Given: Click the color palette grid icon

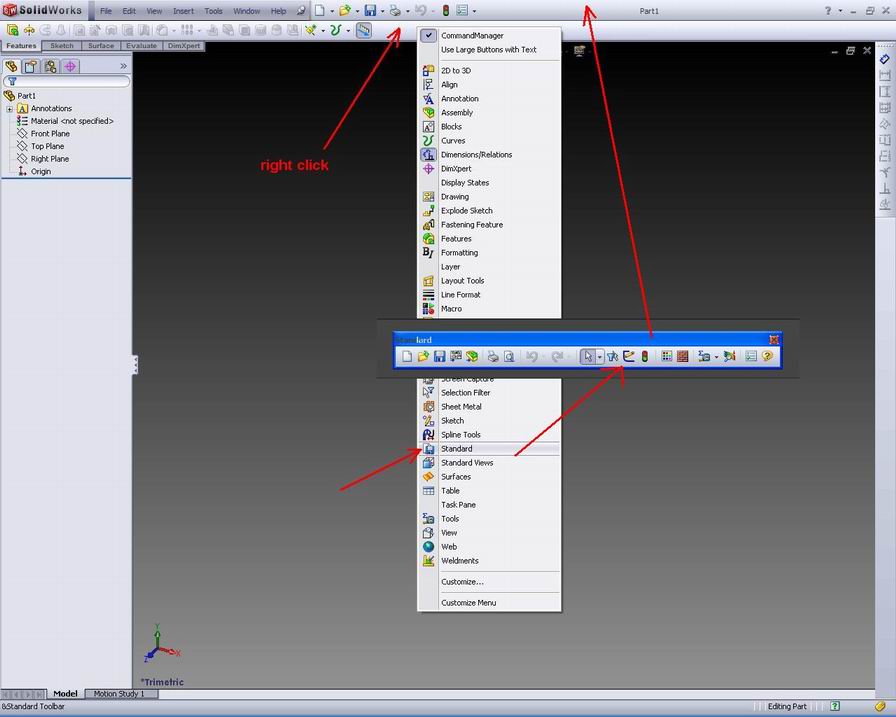Looking at the screenshot, I should (667, 355).
